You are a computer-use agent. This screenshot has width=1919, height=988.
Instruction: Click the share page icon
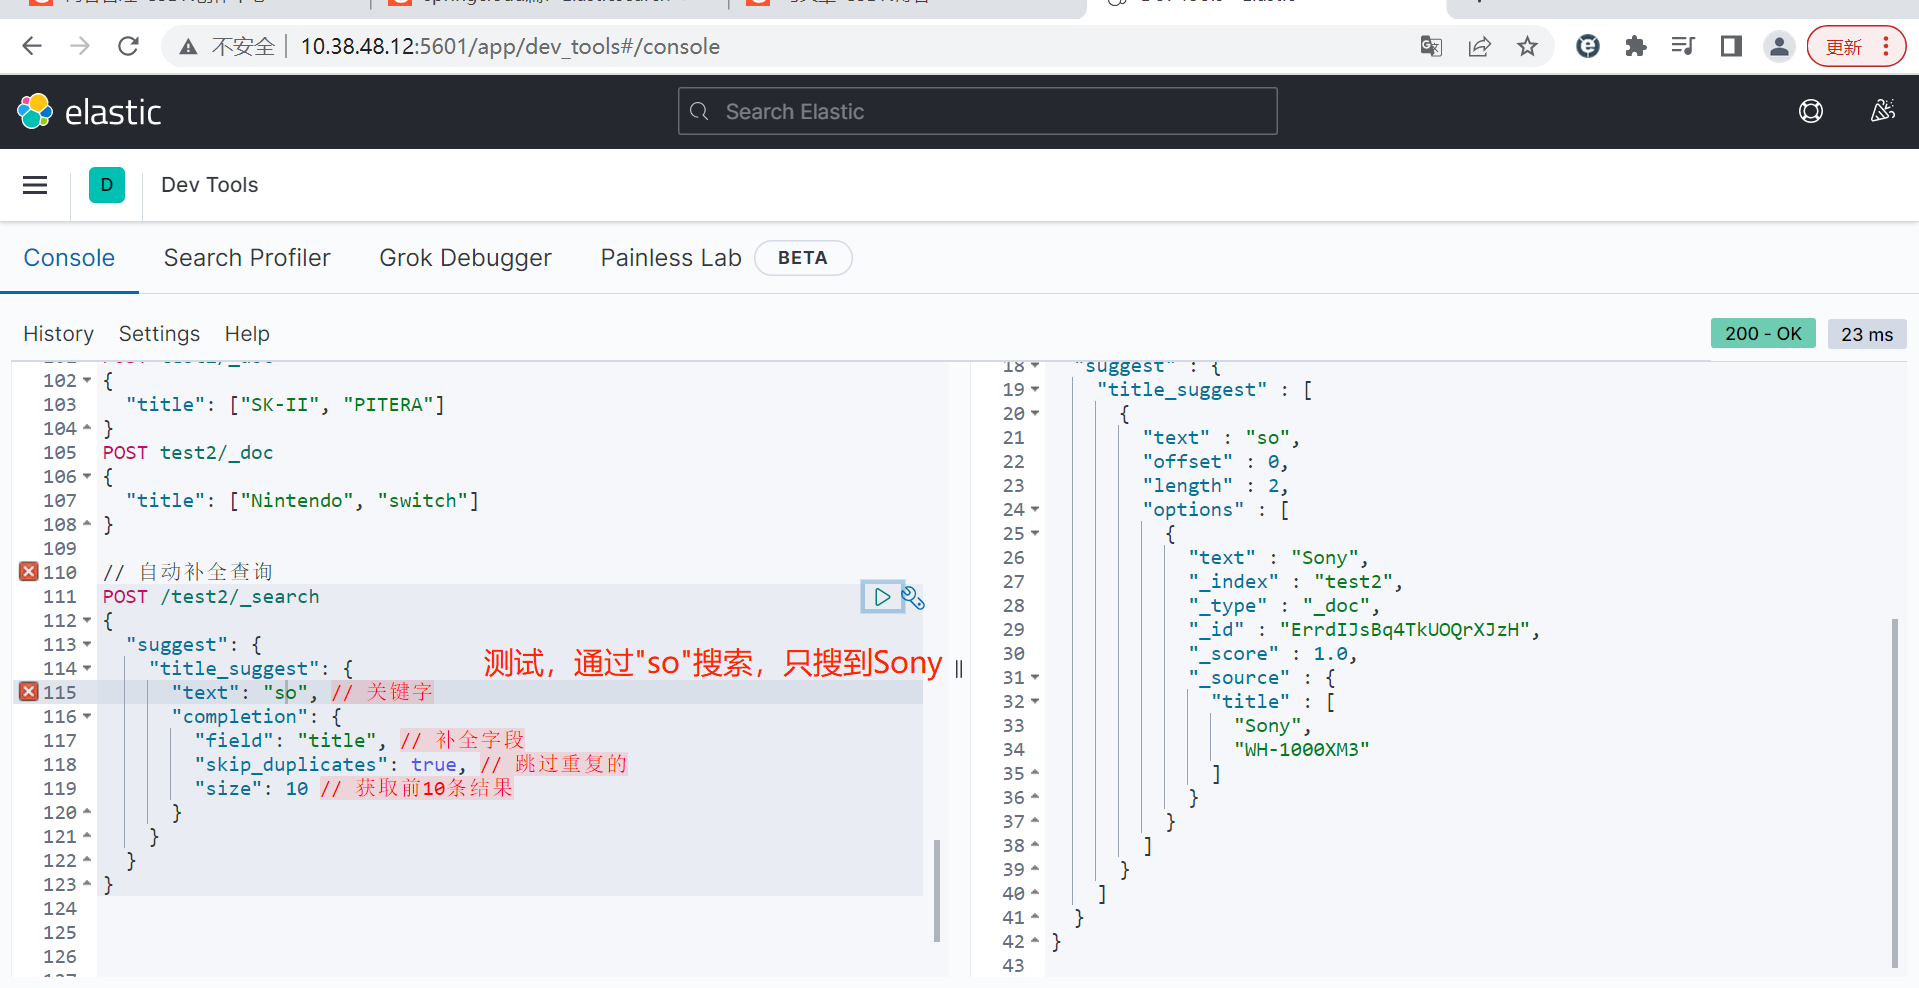(x=1479, y=46)
